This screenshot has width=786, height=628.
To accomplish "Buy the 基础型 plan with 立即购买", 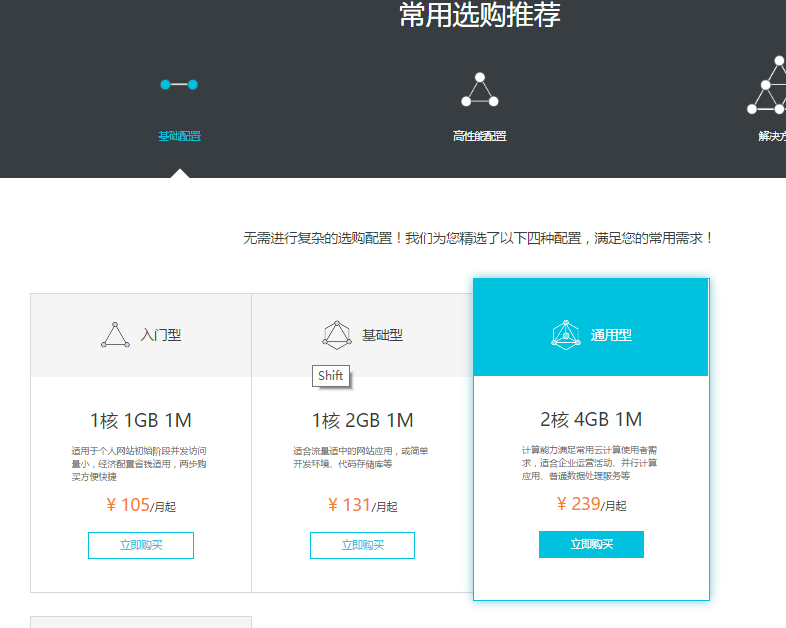I will (x=362, y=545).
